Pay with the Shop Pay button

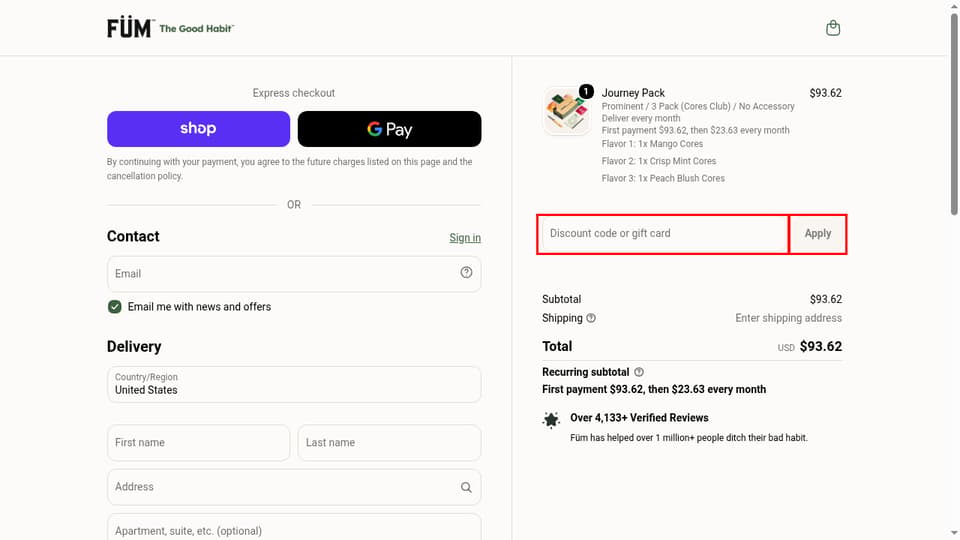point(198,129)
